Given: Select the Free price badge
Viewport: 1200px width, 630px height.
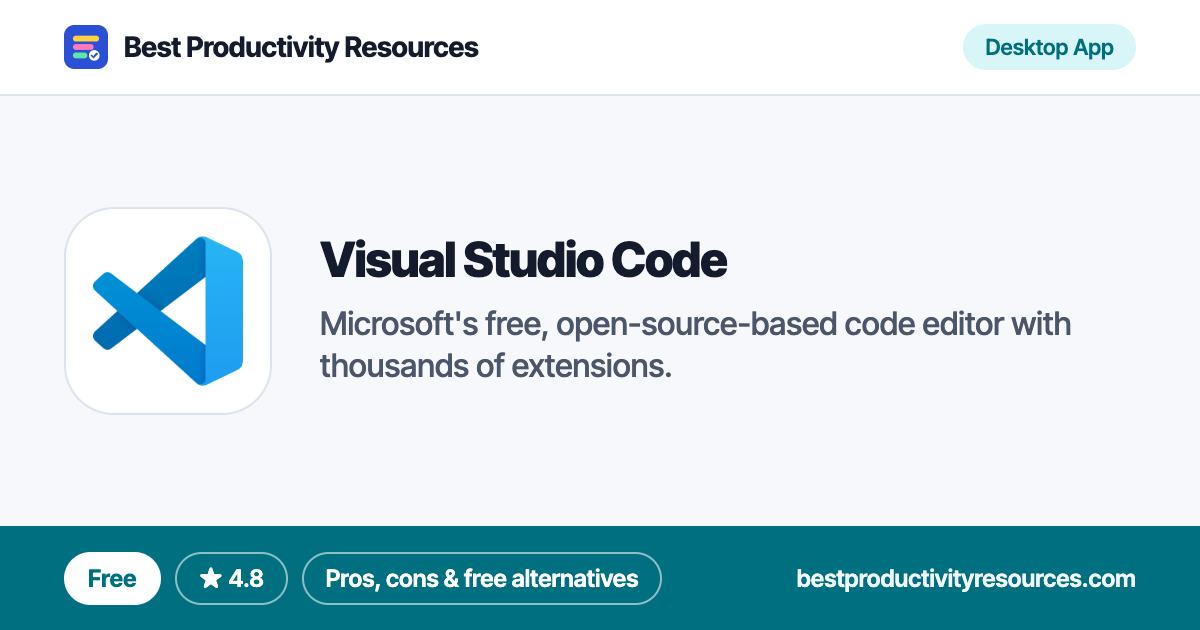Looking at the screenshot, I should click(x=112, y=578).
